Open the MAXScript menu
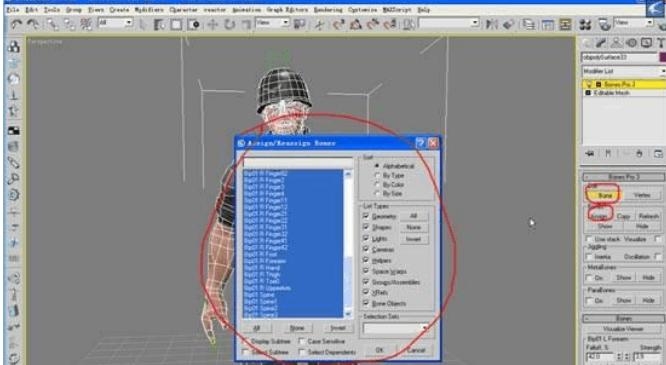The height and width of the screenshot is (365, 666). [x=397, y=9]
